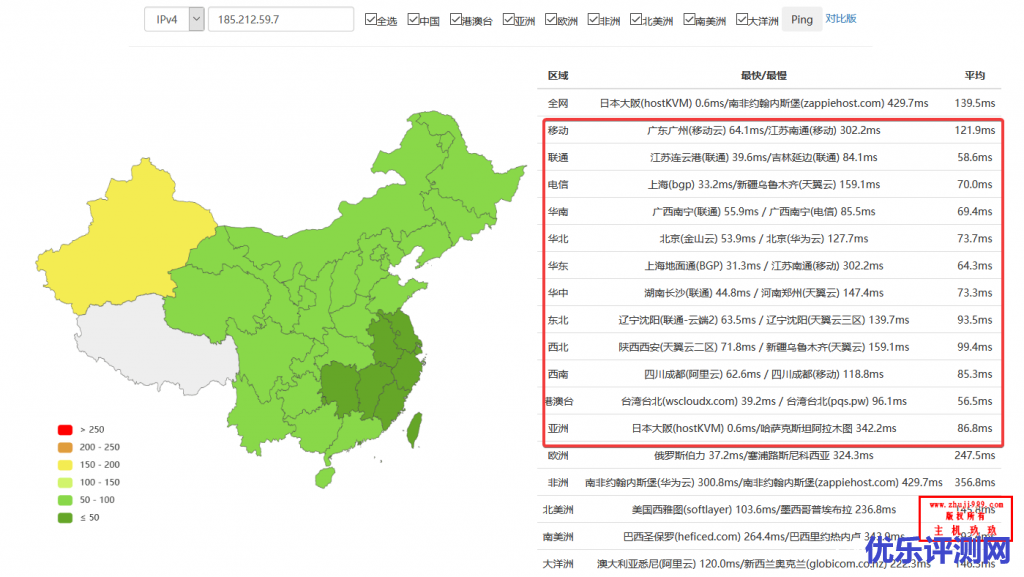Click the 上海(bgp) 33.2ms fastest/slowest entry
This screenshot has height=577, width=1024.
point(763,185)
